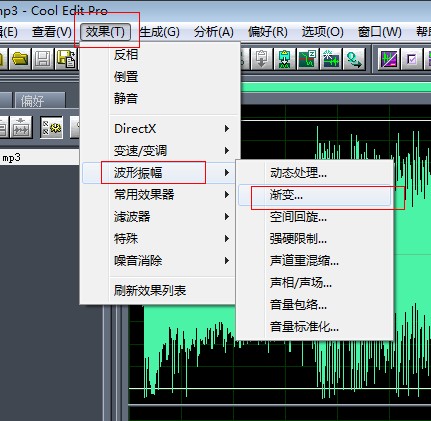Select 声道重混缩... in the submenu

pyautogui.click(x=315, y=261)
